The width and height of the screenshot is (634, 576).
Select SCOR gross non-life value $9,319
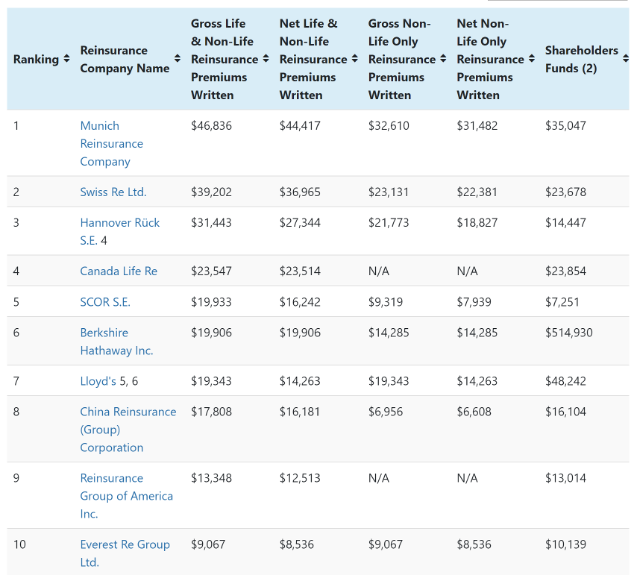385,302
